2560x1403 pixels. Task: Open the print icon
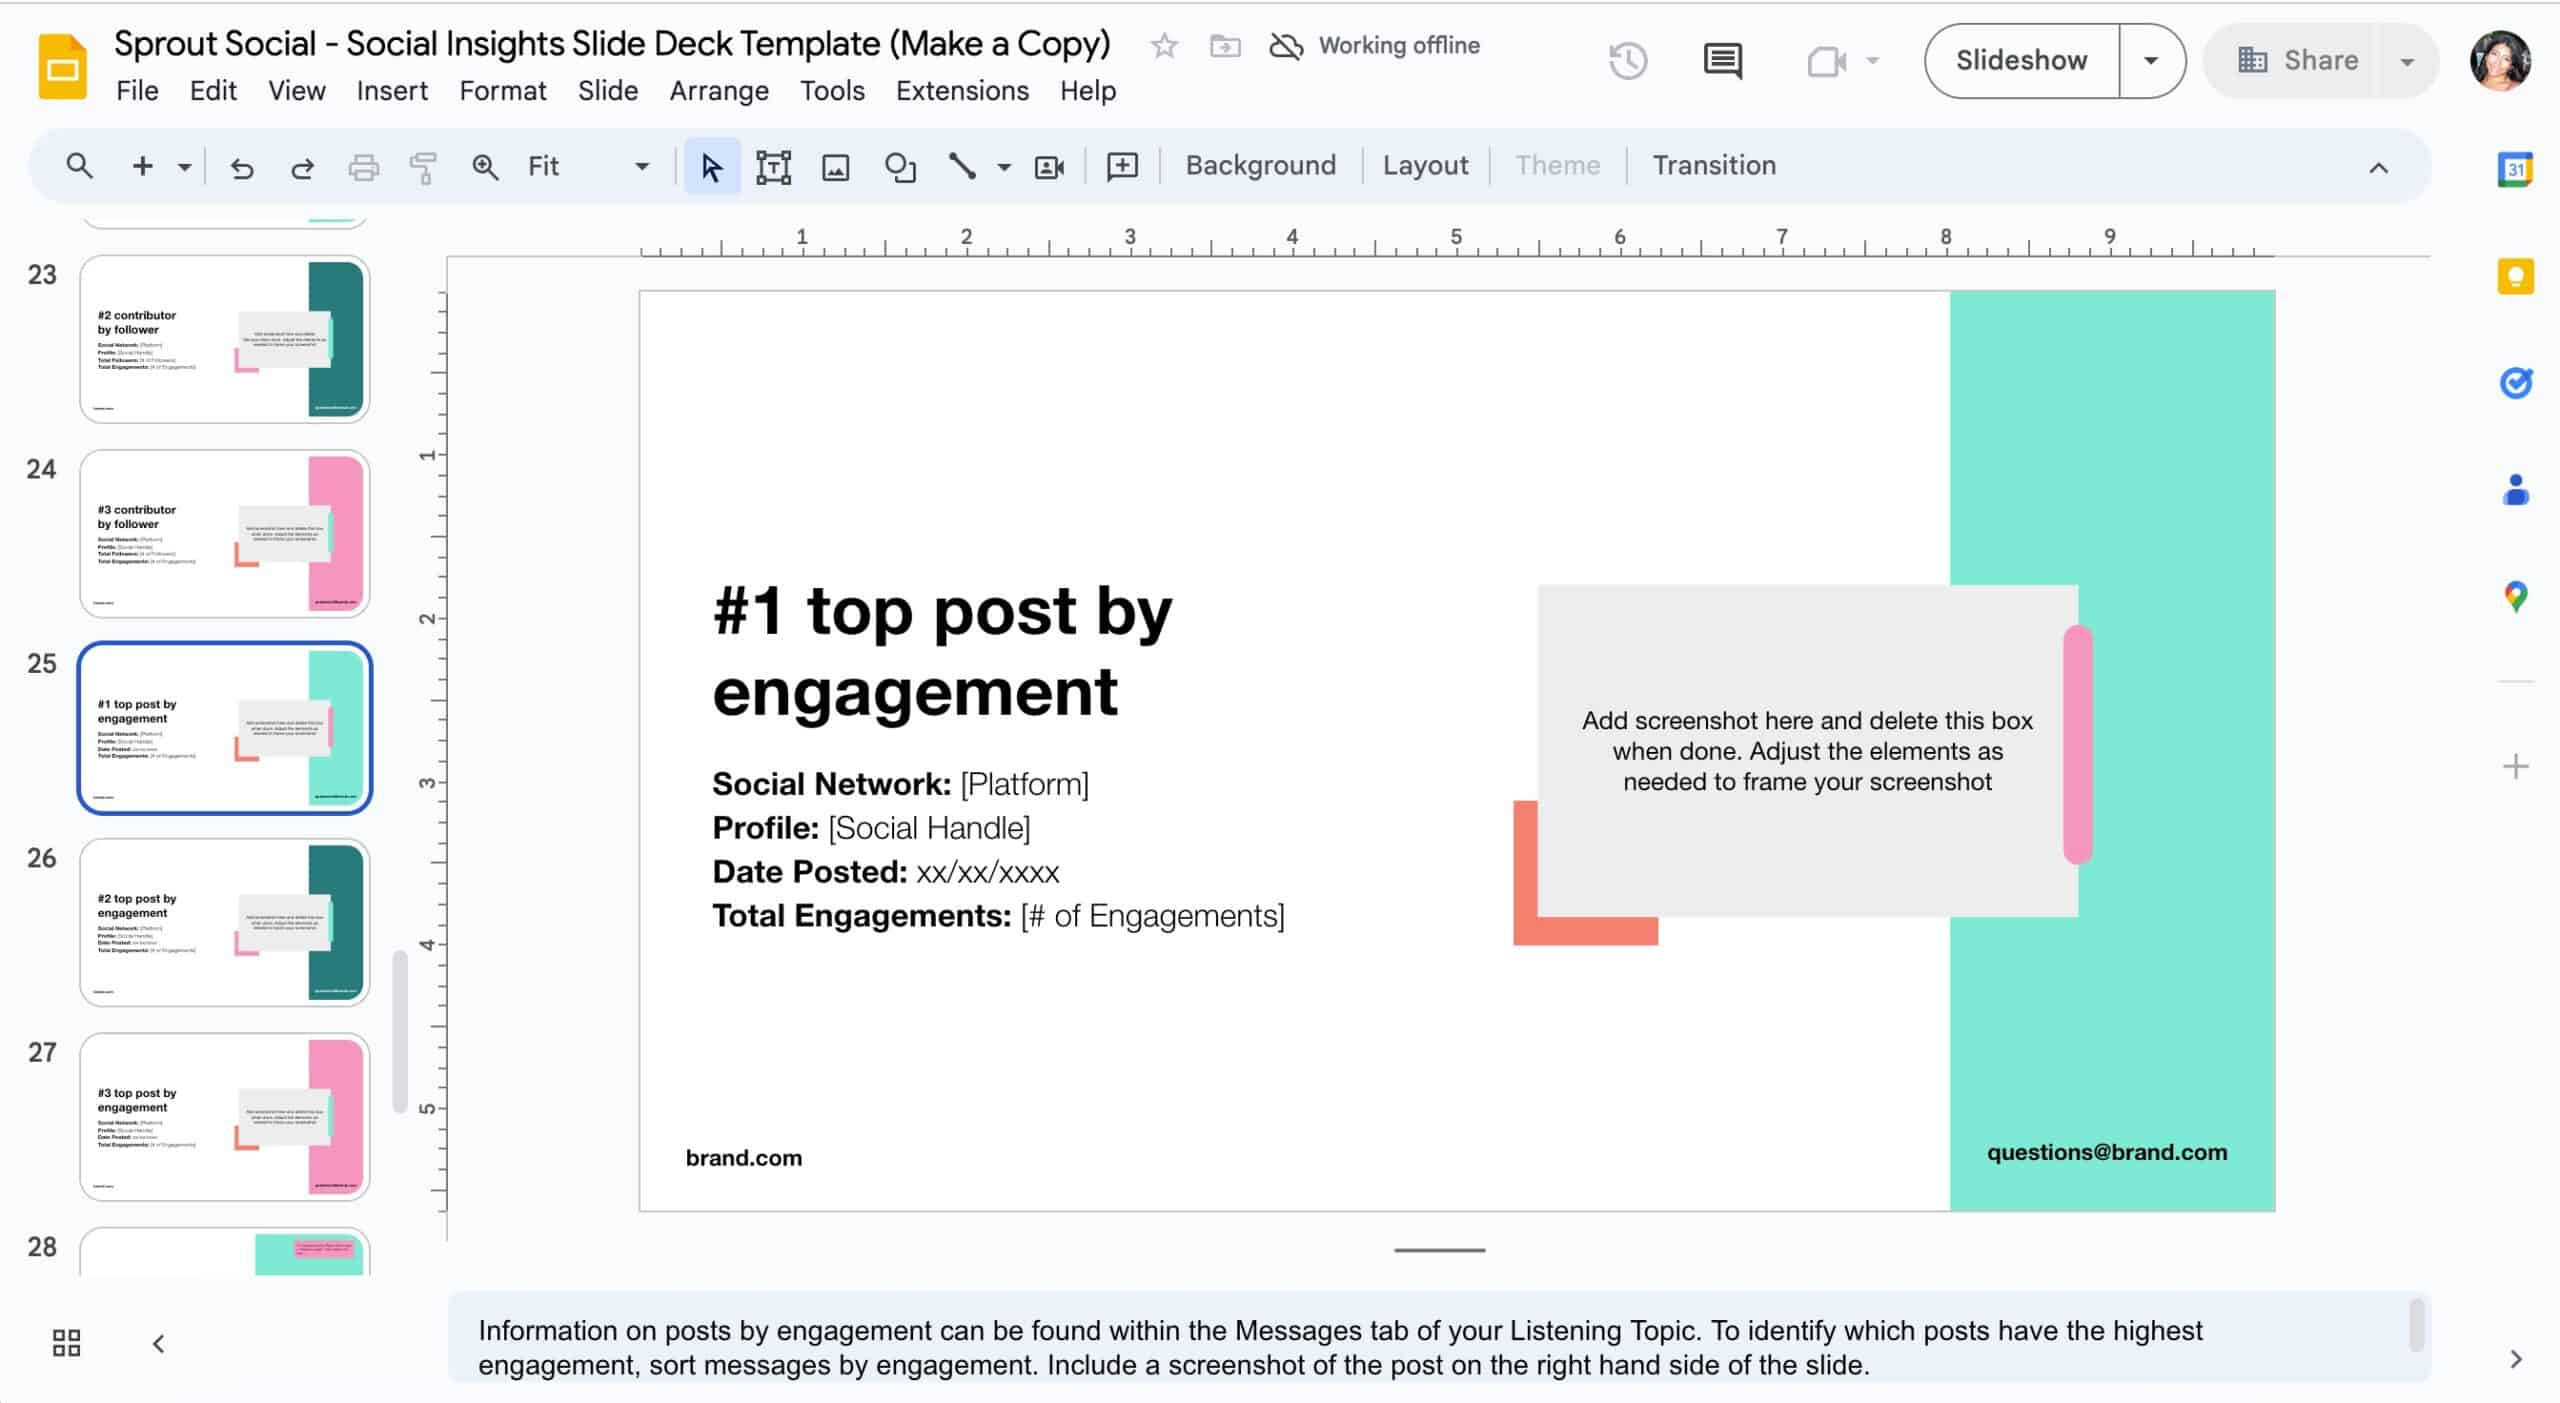(x=363, y=166)
